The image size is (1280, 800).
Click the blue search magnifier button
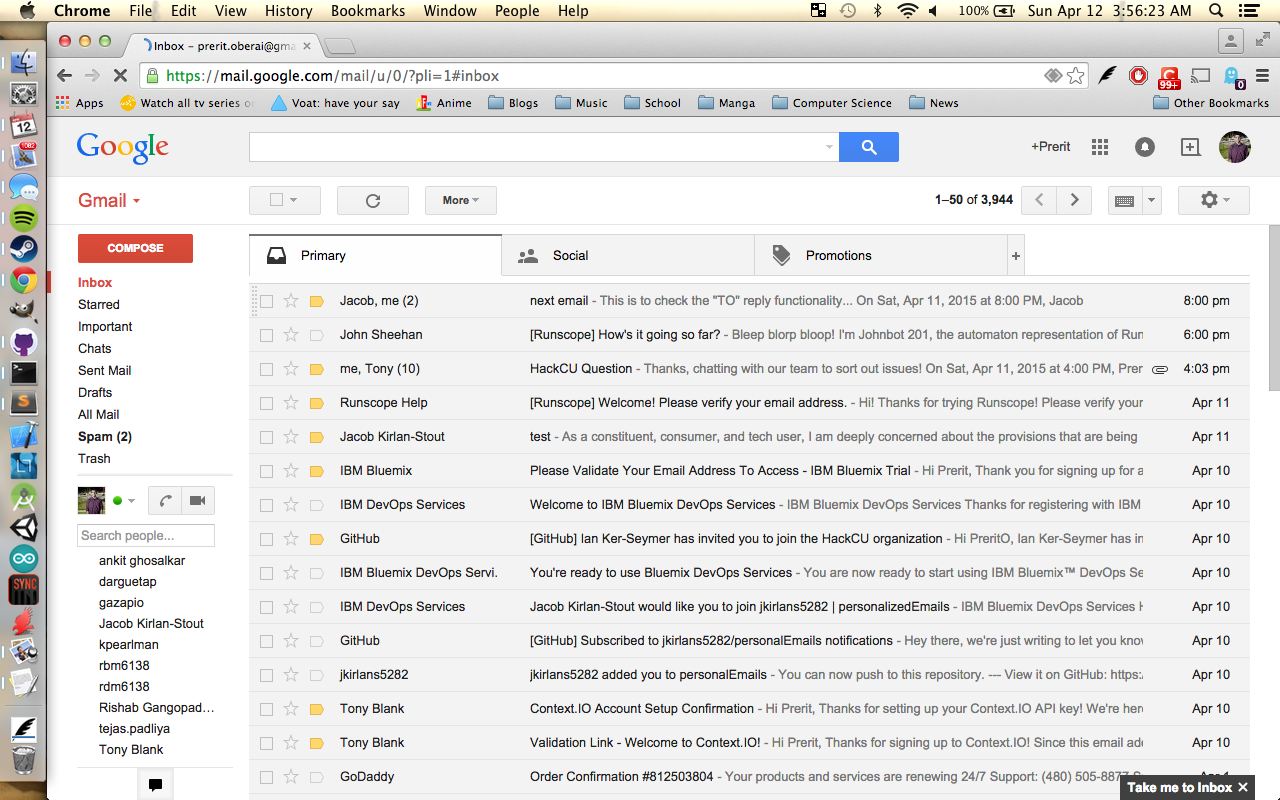pos(868,147)
